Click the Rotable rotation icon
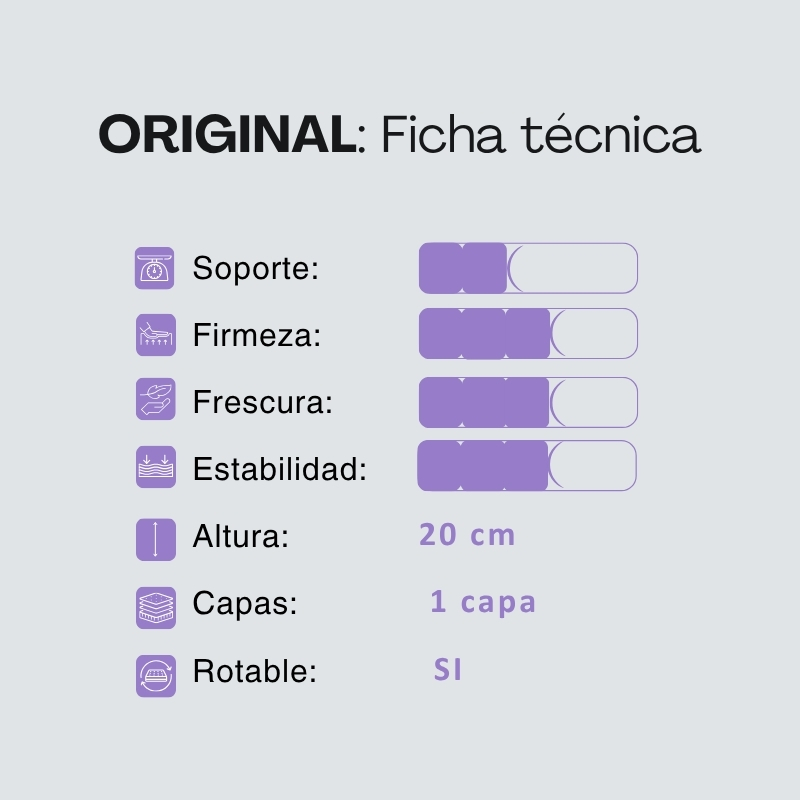The height and width of the screenshot is (800, 800). [x=155, y=674]
